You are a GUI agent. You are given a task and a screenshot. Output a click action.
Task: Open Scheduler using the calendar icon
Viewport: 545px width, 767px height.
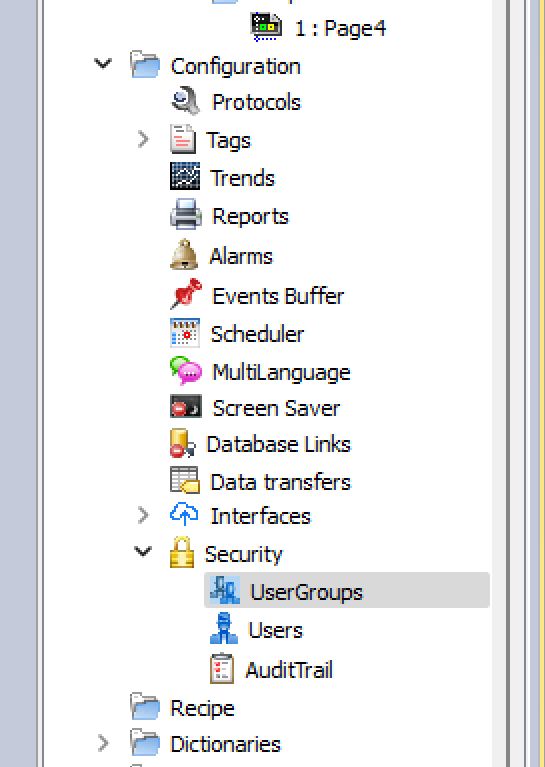tap(185, 333)
